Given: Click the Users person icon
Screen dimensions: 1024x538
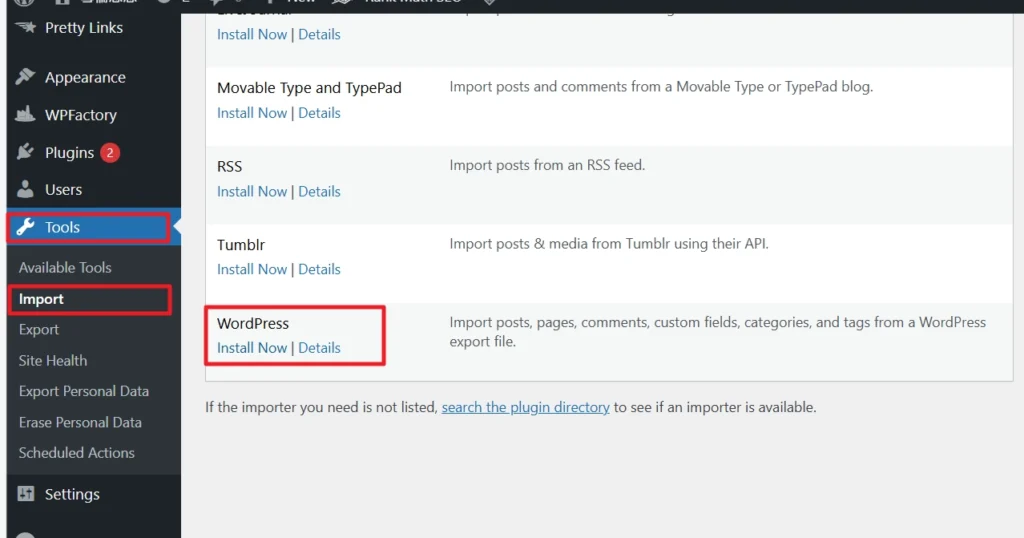Looking at the screenshot, I should coord(25,189).
